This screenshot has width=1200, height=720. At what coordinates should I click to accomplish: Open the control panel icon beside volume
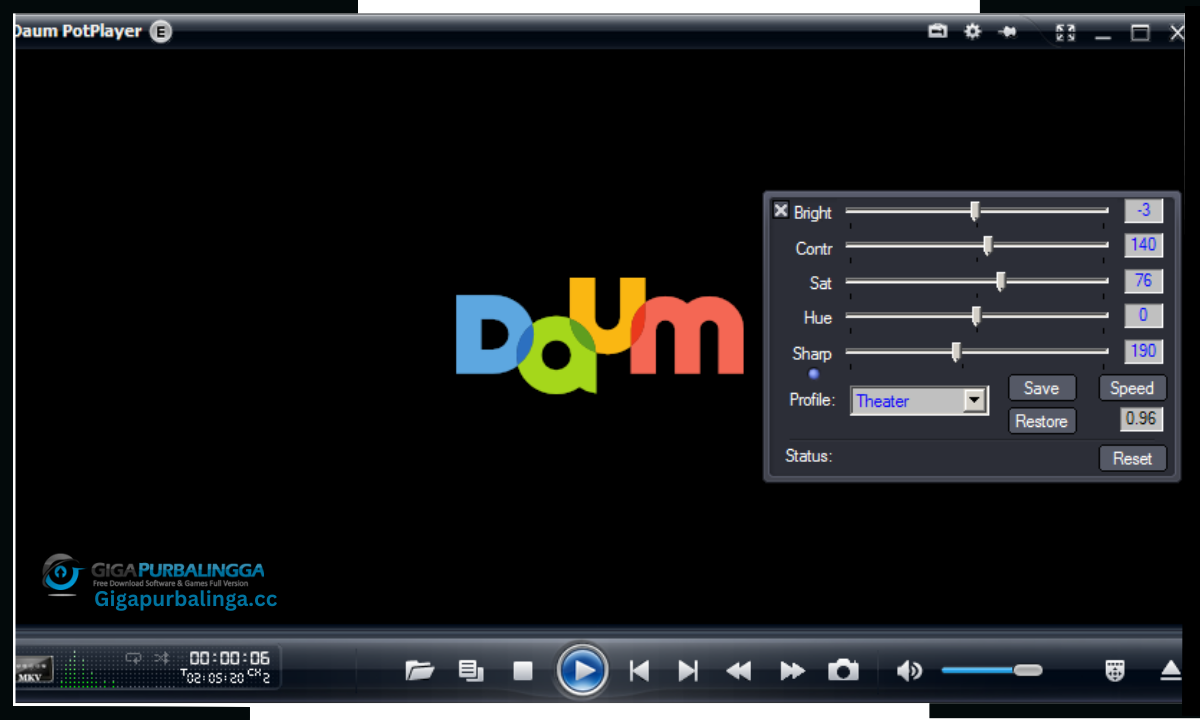(x=1115, y=670)
